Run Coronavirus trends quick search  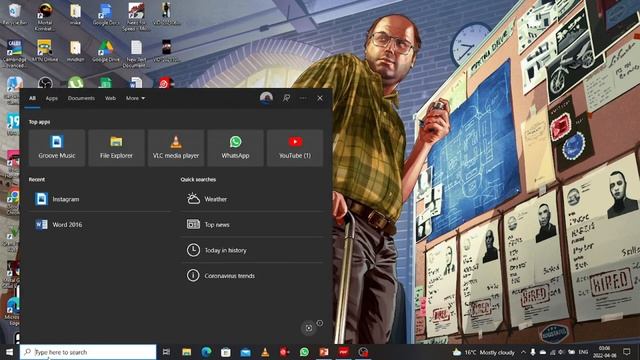click(x=252, y=276)
